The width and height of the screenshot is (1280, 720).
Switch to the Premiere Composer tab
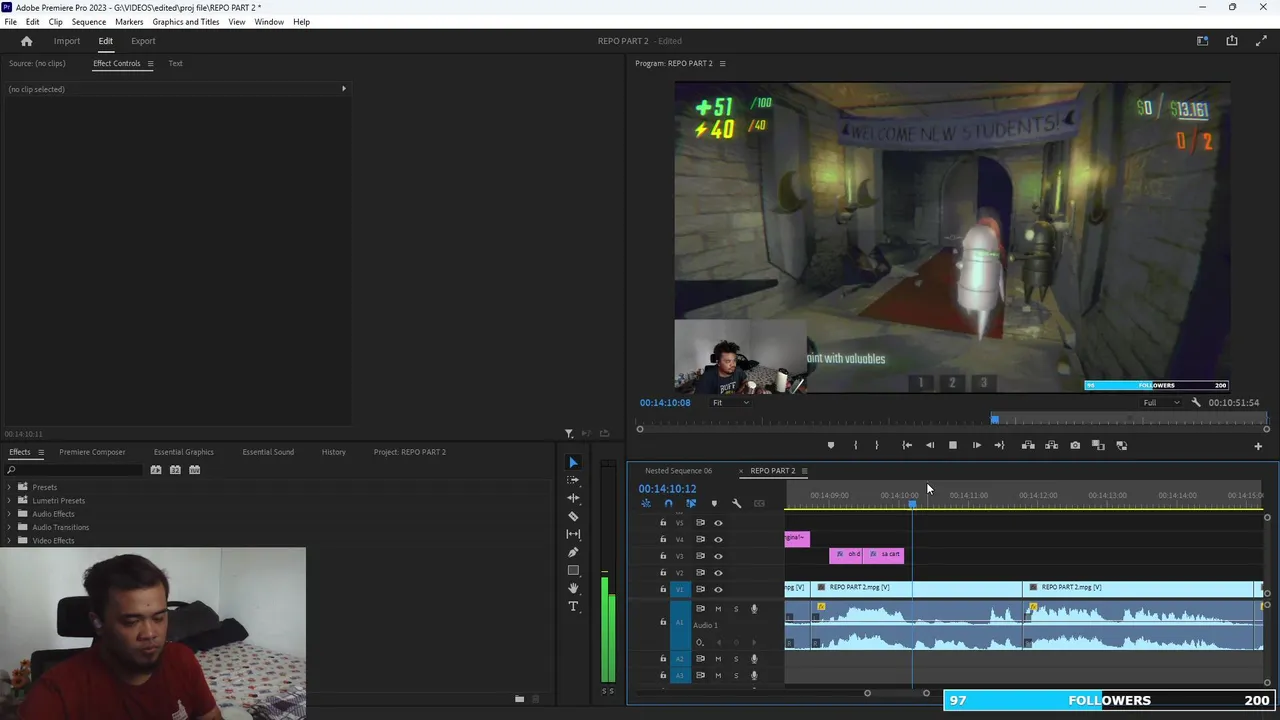[x=92, y=452]
